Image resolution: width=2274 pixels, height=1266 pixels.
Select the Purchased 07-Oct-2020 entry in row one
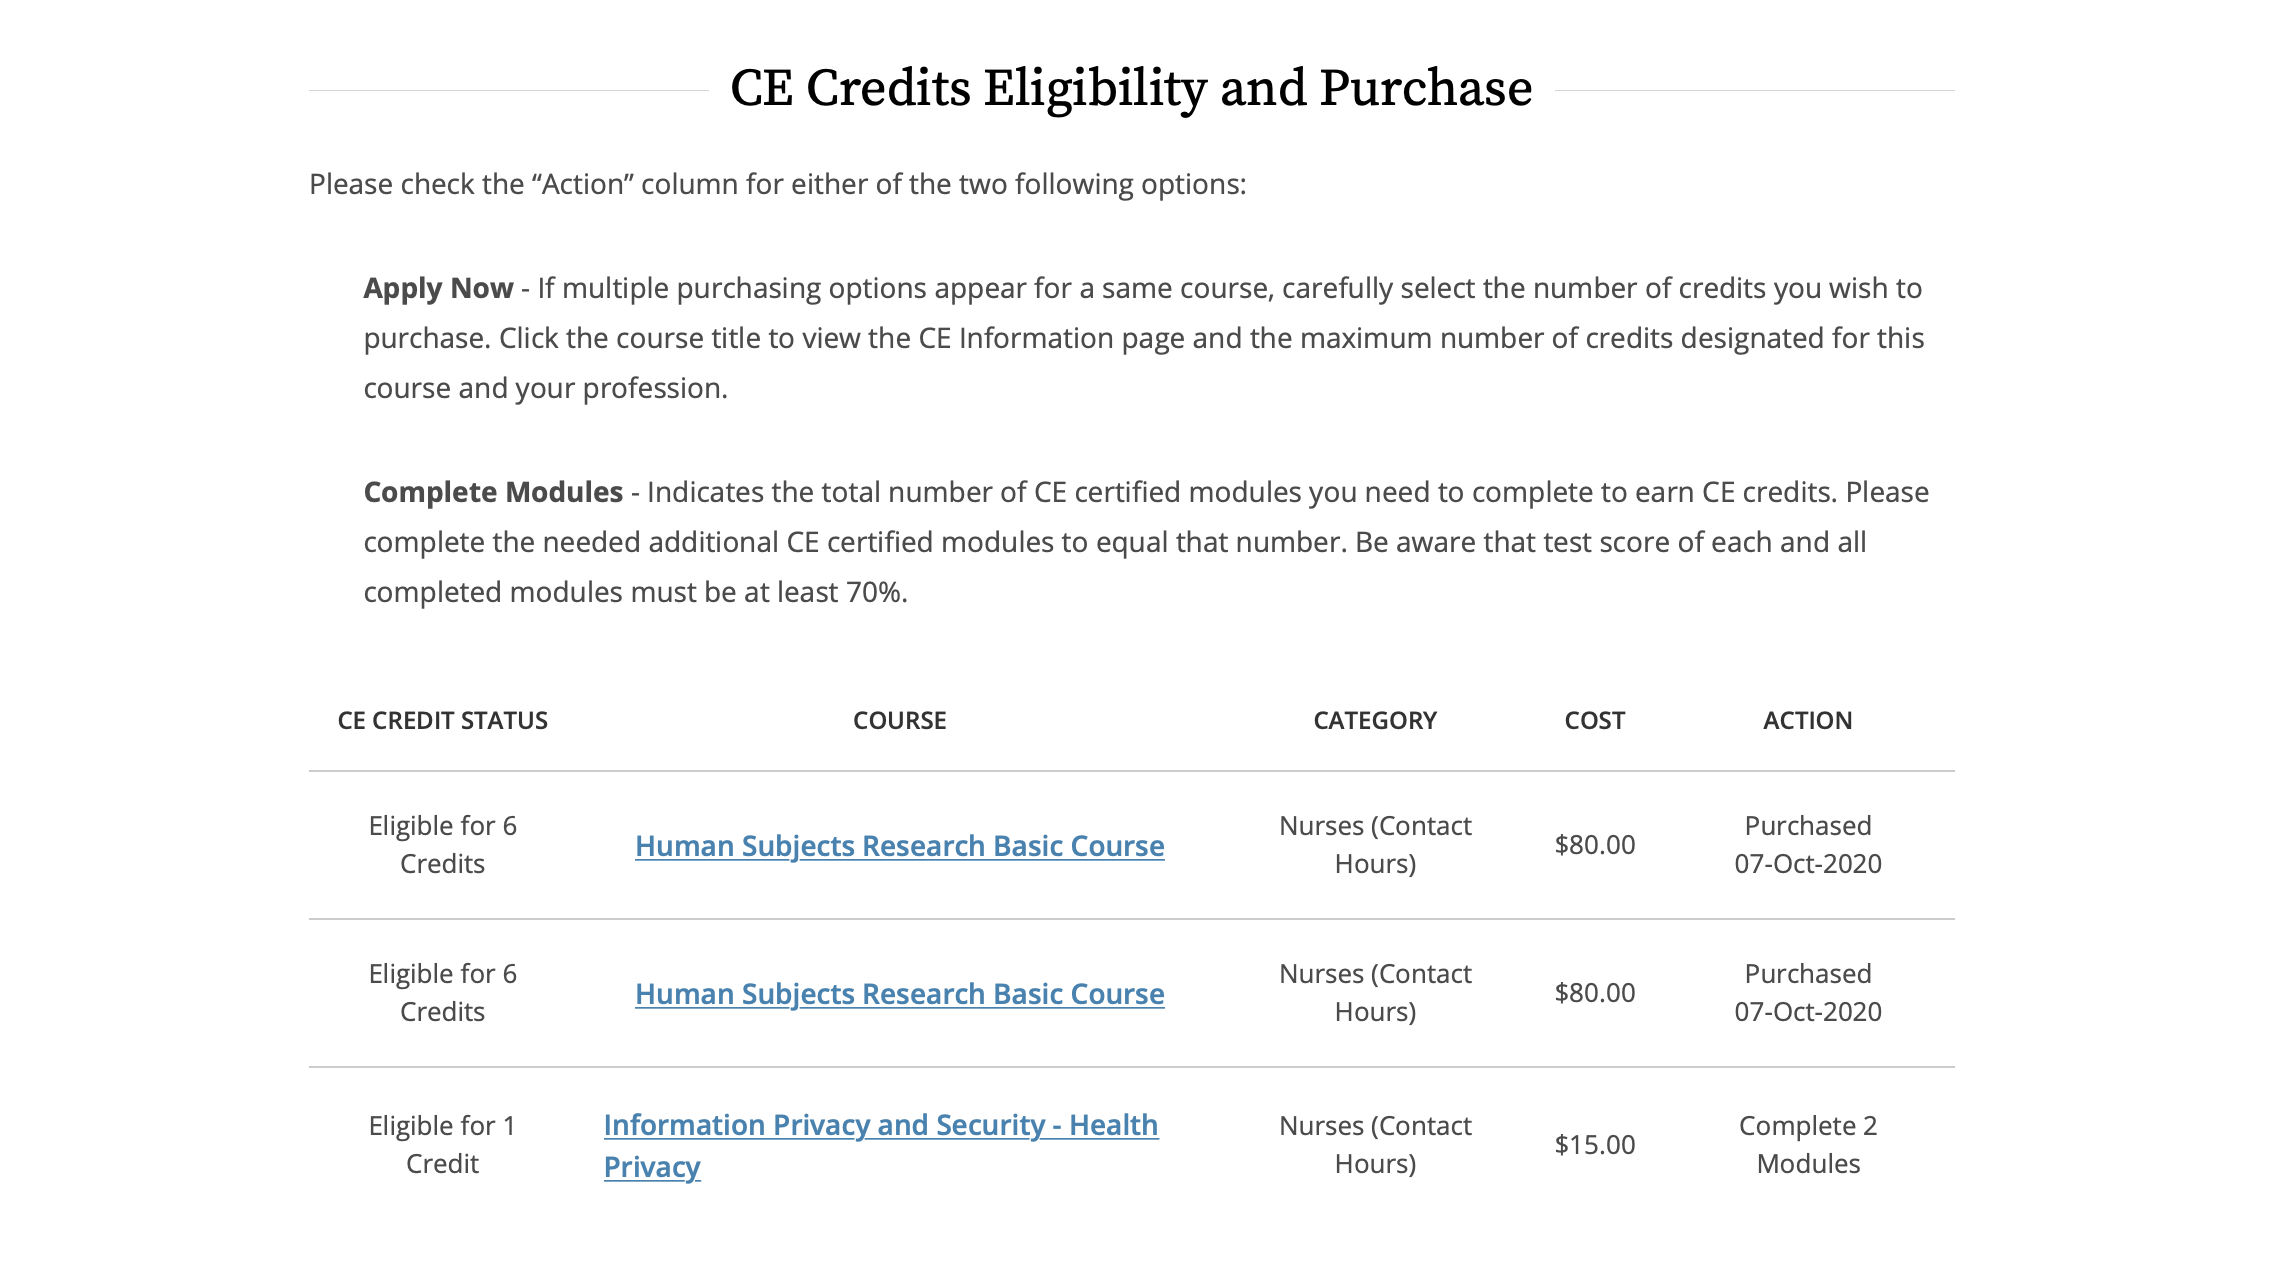1806,844
